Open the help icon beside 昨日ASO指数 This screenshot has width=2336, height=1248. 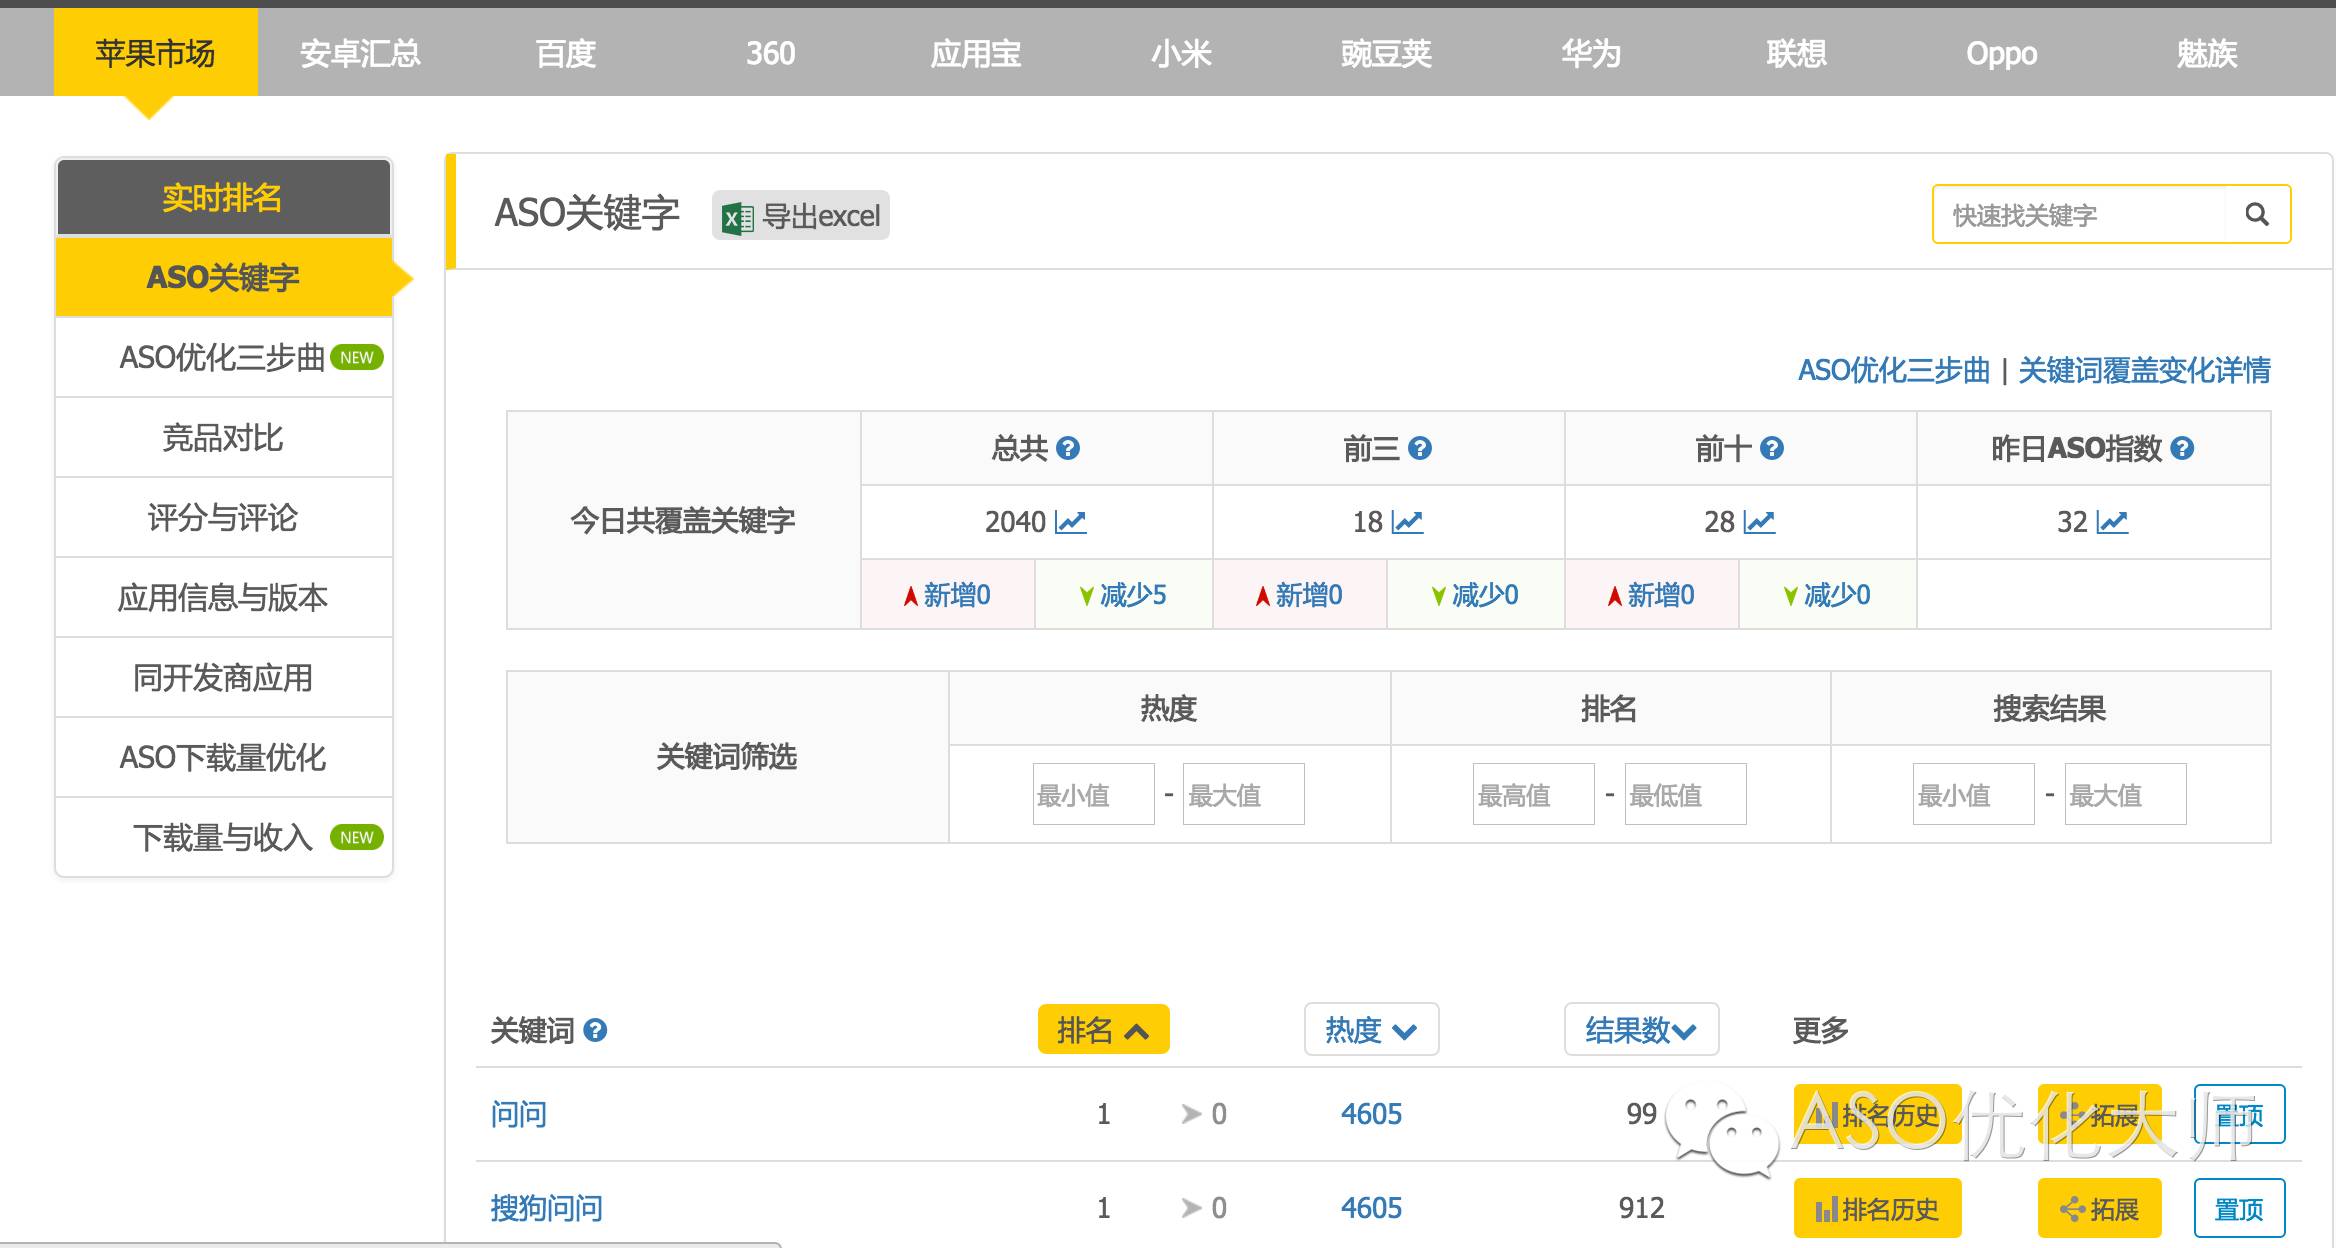2183,448
